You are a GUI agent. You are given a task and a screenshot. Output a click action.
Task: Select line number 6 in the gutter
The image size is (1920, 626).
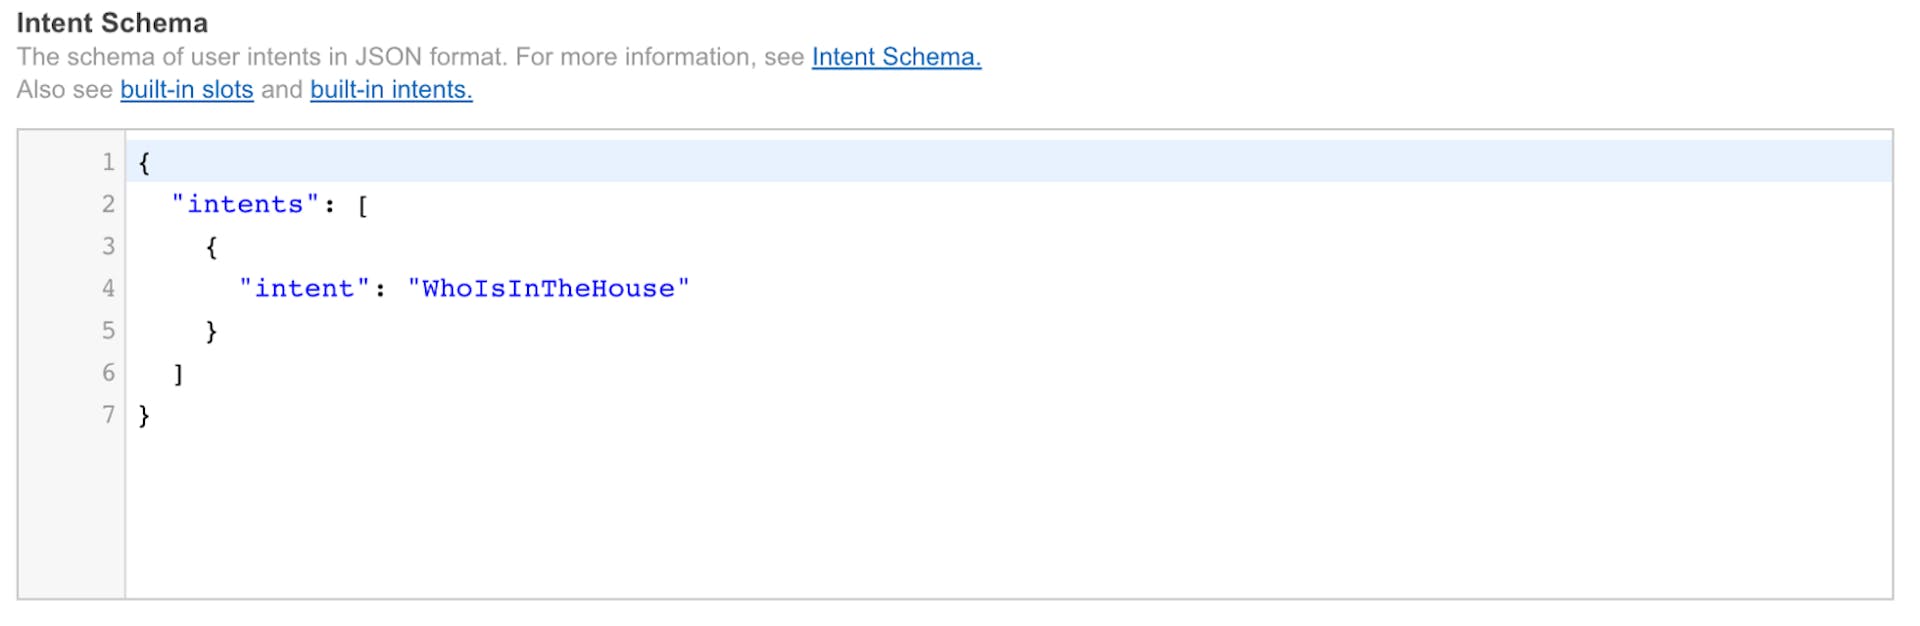click(108, 372)
